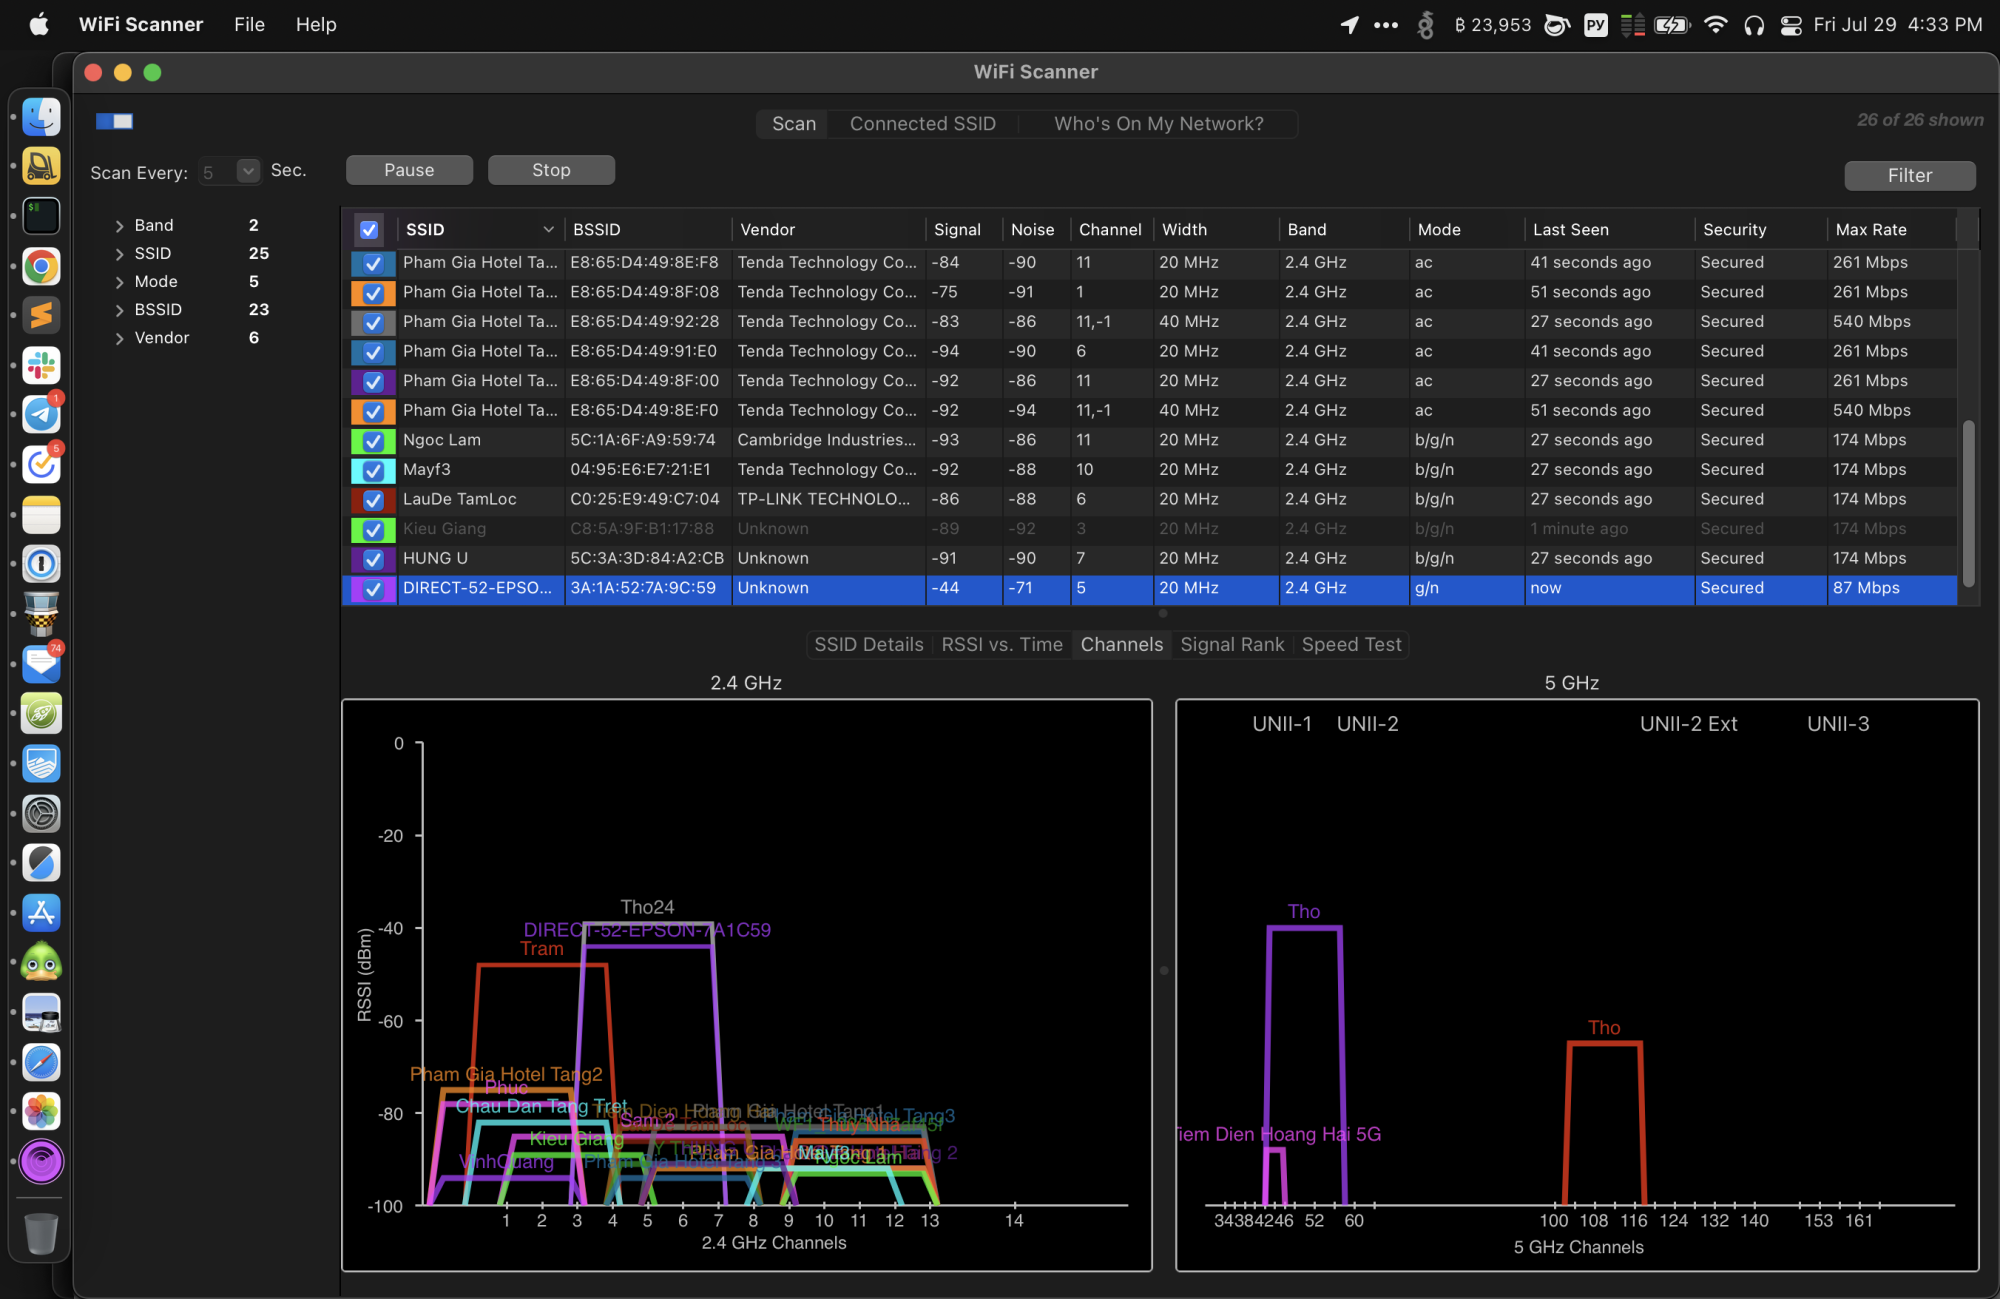Open the mail app with 74 badge

(41, 664)
